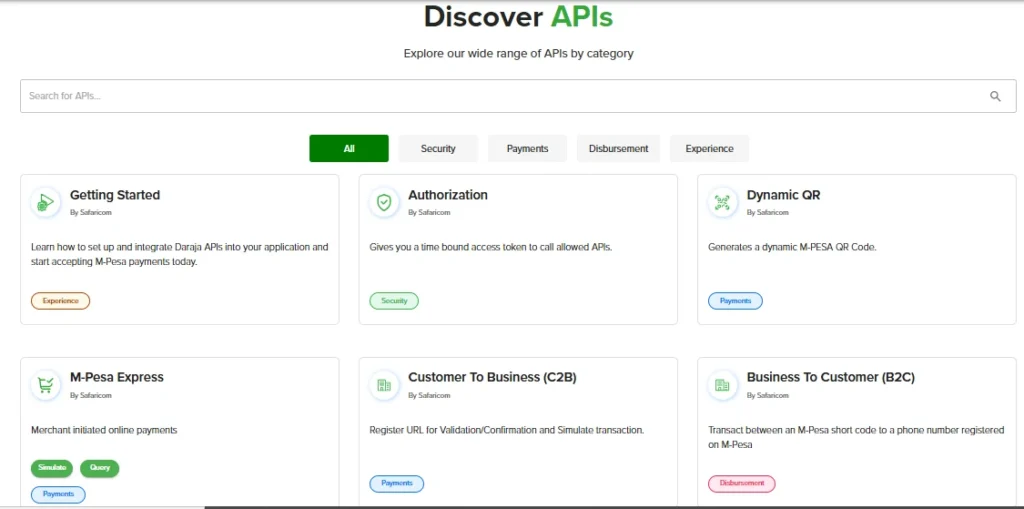The height and width of the screenshot is (509, 1024).
Task: Open Business To Customer (B2C) title
Action: (x=831, y=377)
